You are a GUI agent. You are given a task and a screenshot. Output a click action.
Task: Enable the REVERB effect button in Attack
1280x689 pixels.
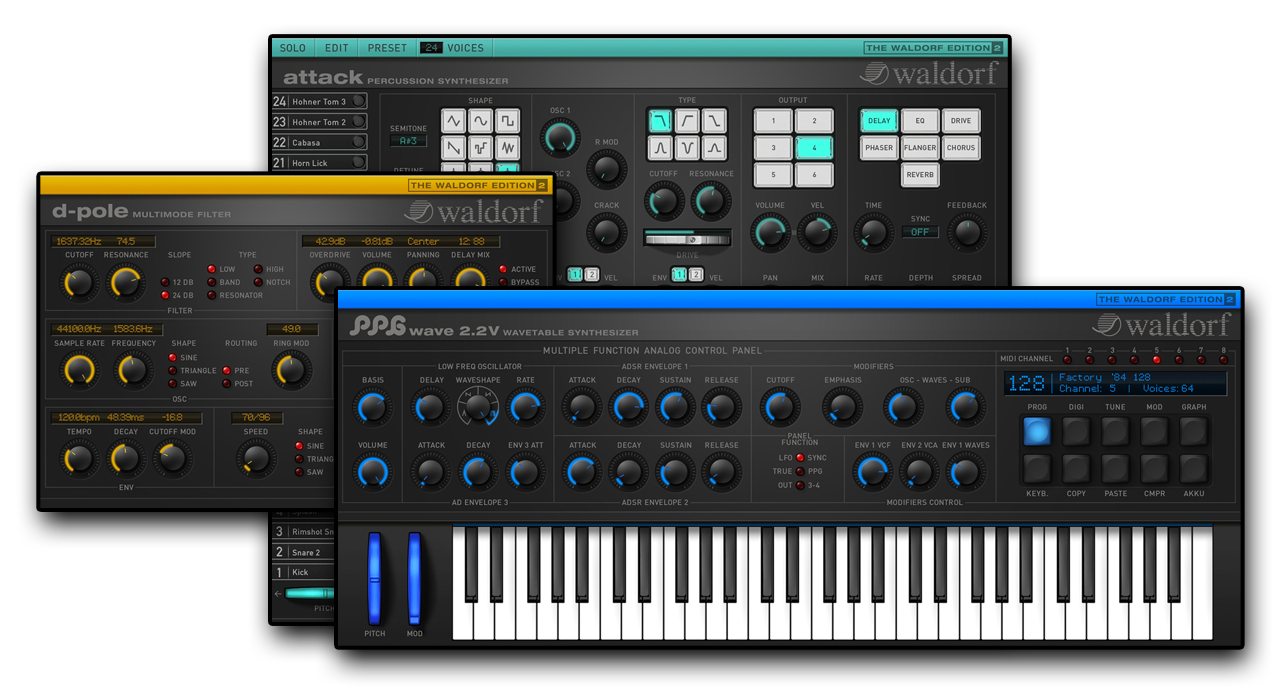920,174
